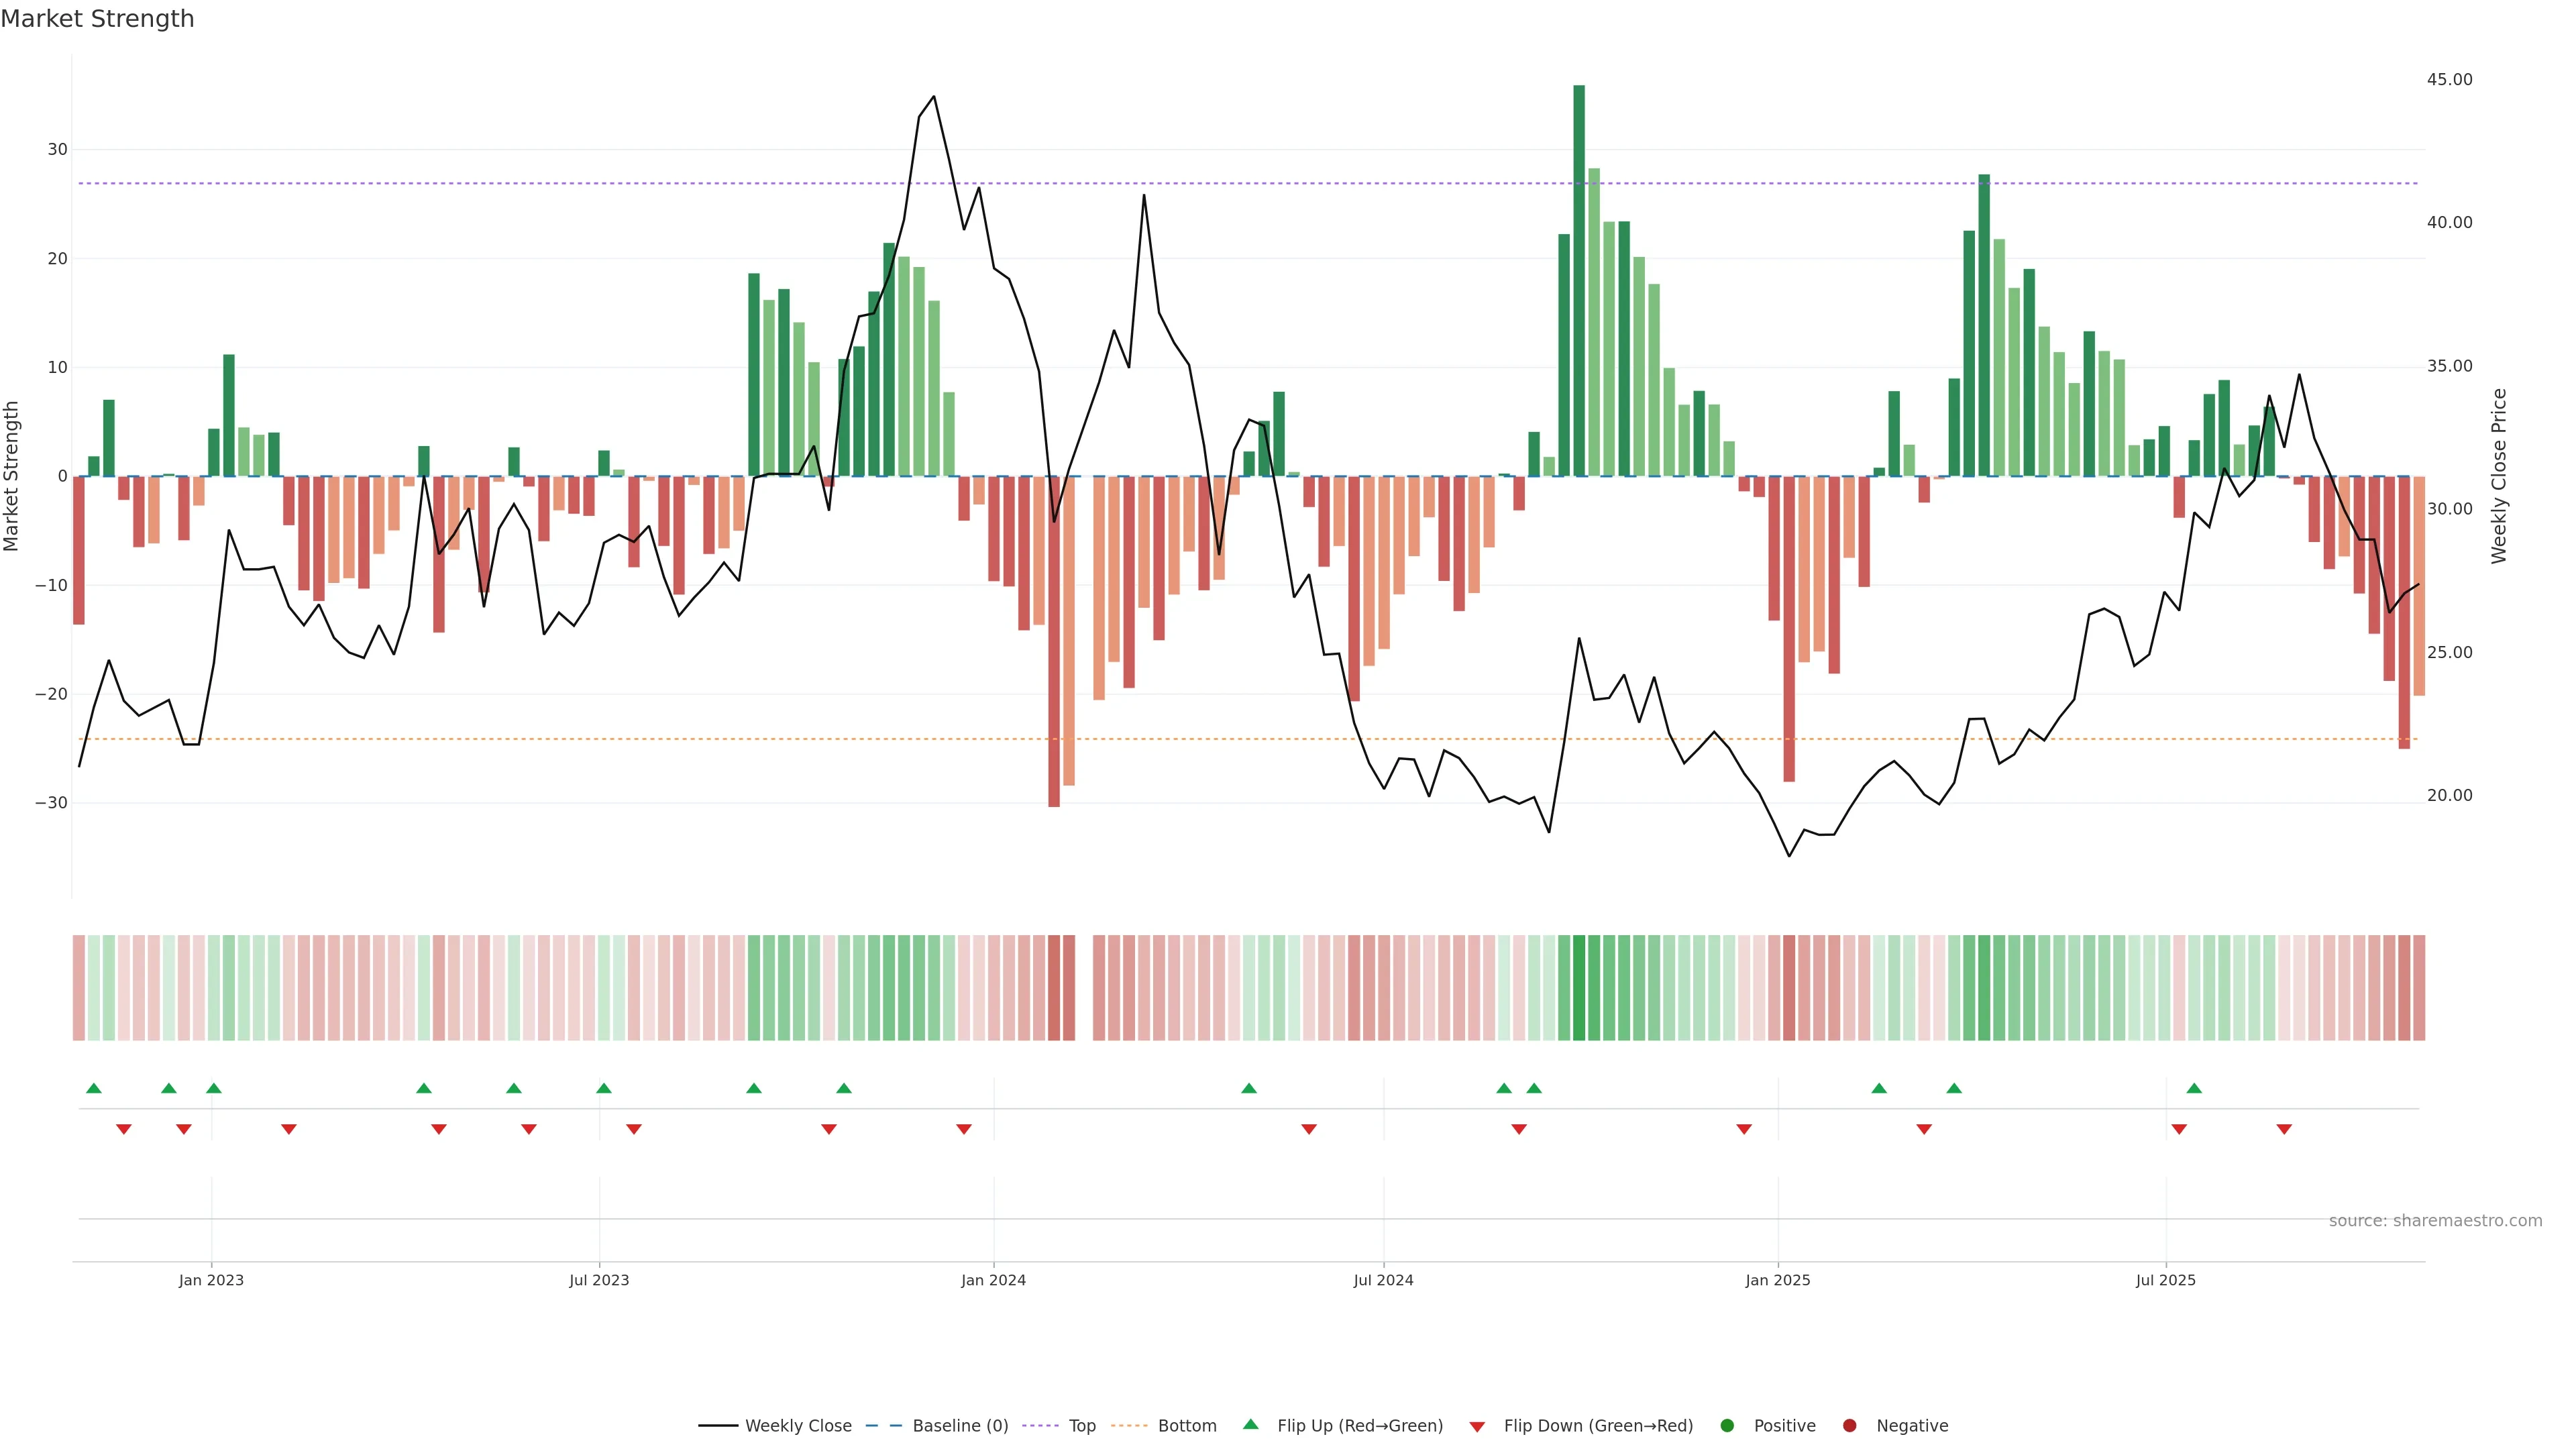Click the last red flip-down triangle marker

pyautogui.click(x=2284, y=1129)
